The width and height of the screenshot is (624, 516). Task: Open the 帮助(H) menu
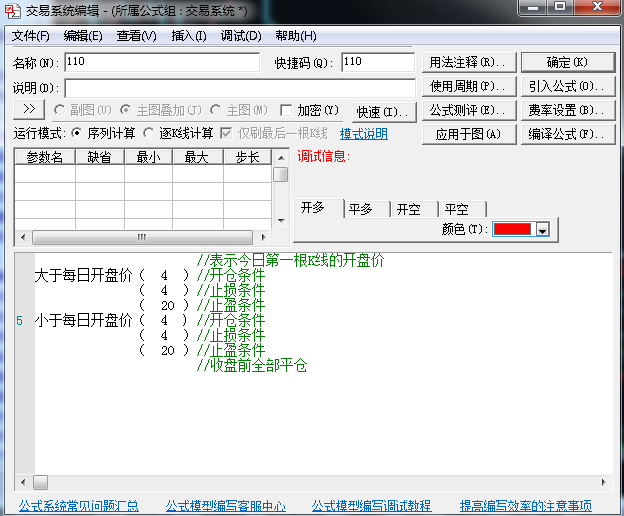tap(296, 36)
